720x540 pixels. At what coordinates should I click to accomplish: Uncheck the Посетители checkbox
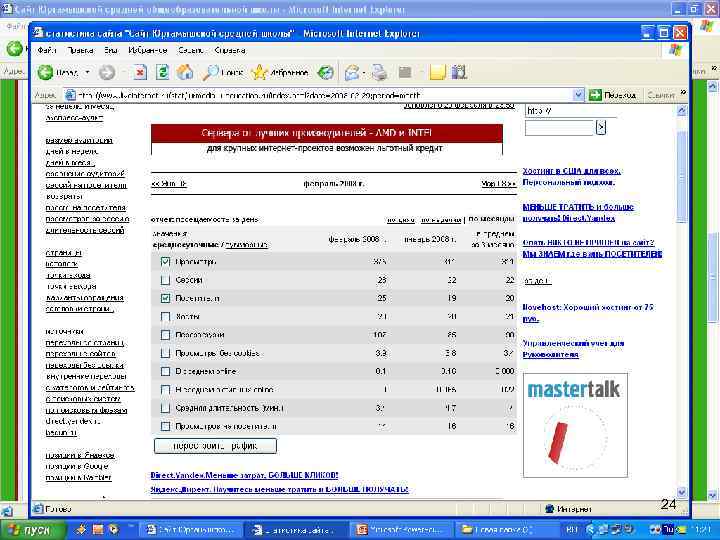tap(165, 298)
